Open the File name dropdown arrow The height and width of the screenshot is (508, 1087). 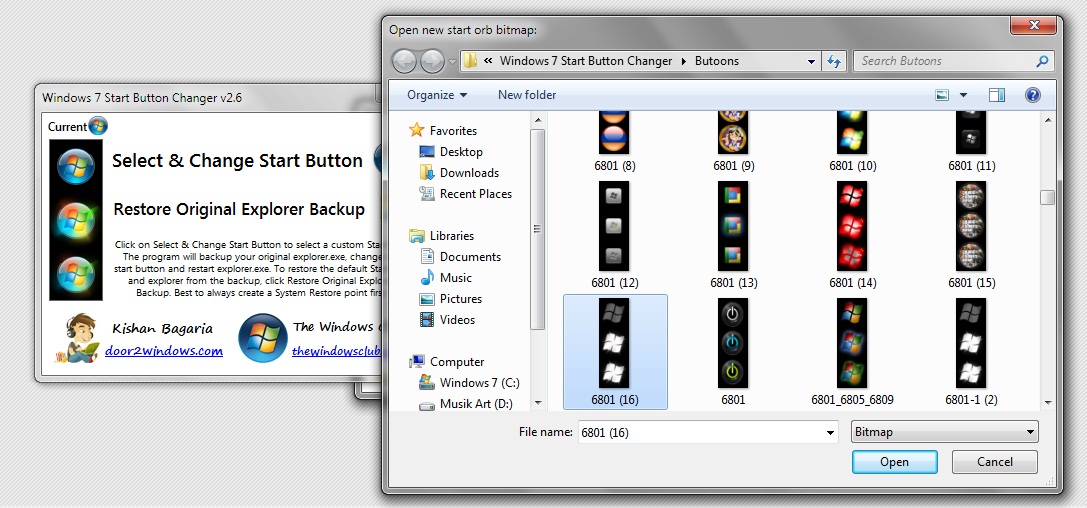pos(831,432)
